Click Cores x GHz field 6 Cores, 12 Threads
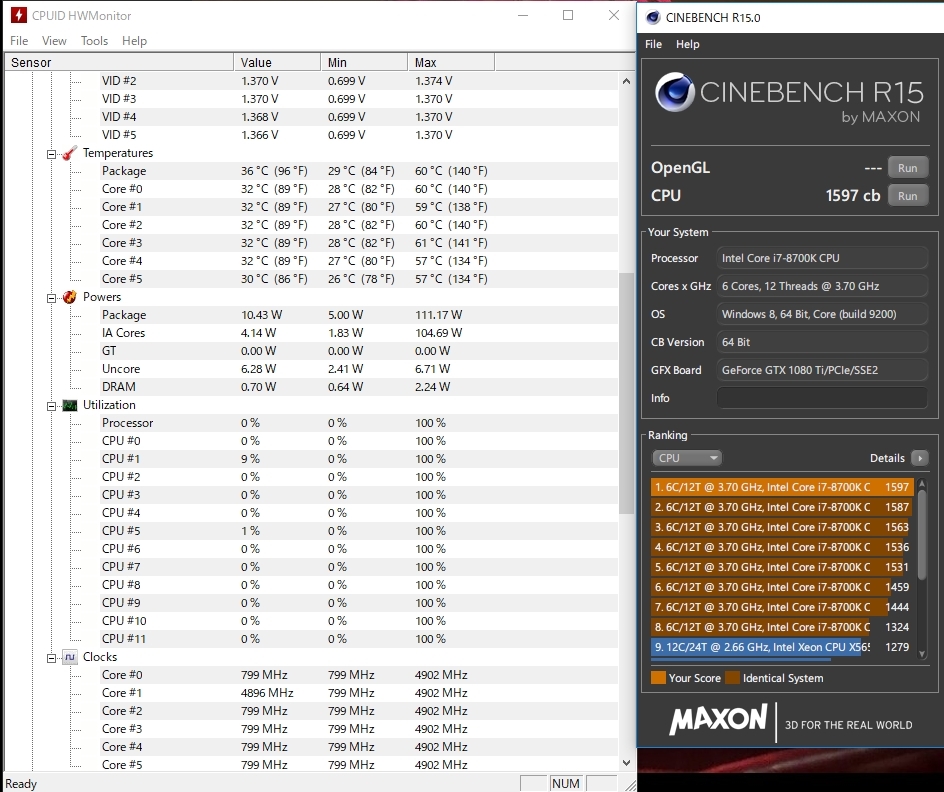The height and width of the screenshot is (792, 944). click(x=822, y=286)
